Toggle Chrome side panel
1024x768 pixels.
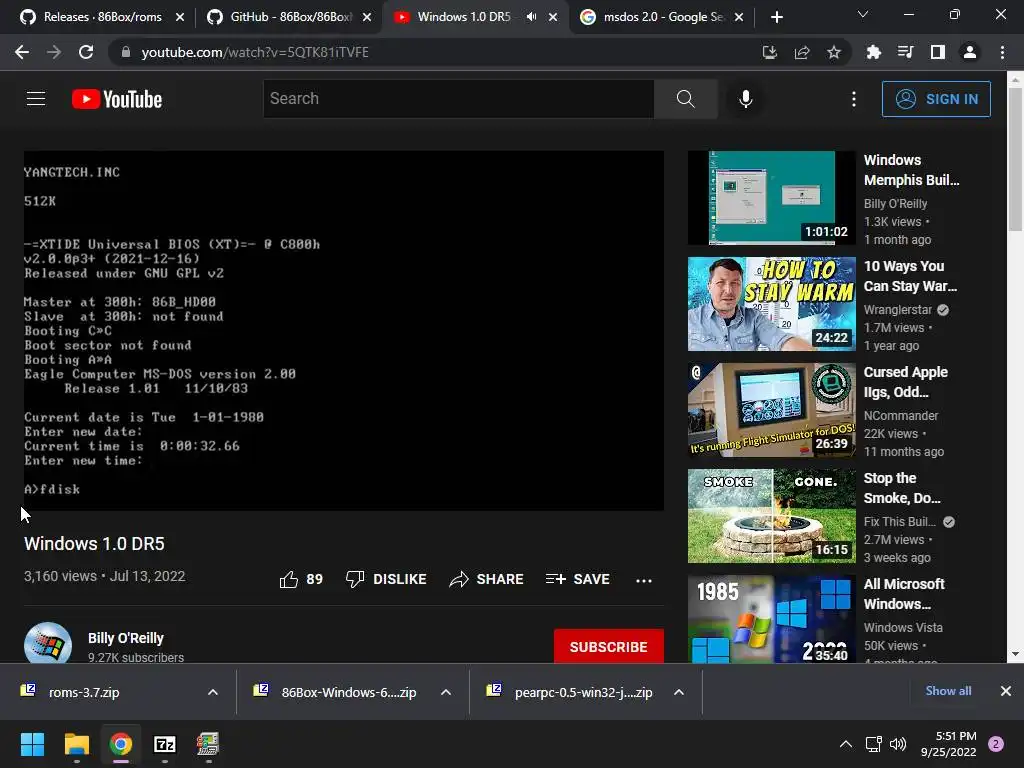[938, 52]
